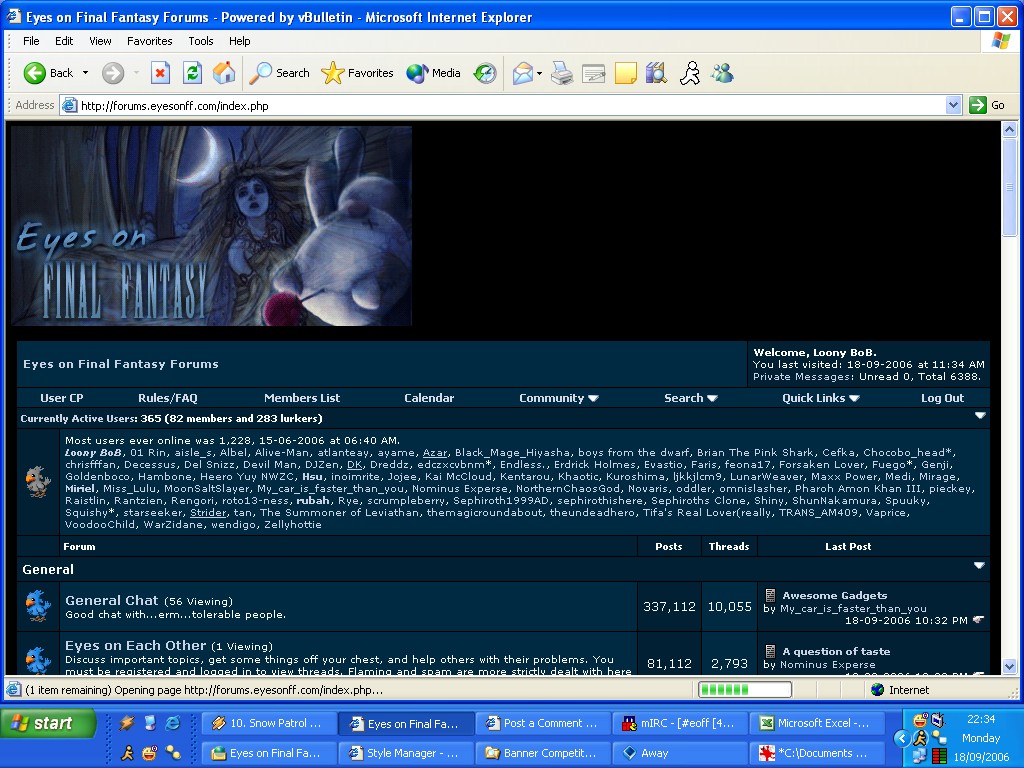Open the Tools menu

[201, 41]
